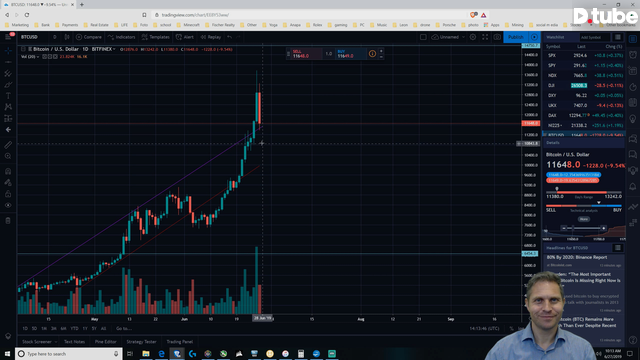The width and height of the screenshot is (640, 360).
Task: Open the TradingView hamburger menu
Action: point(8,37)
